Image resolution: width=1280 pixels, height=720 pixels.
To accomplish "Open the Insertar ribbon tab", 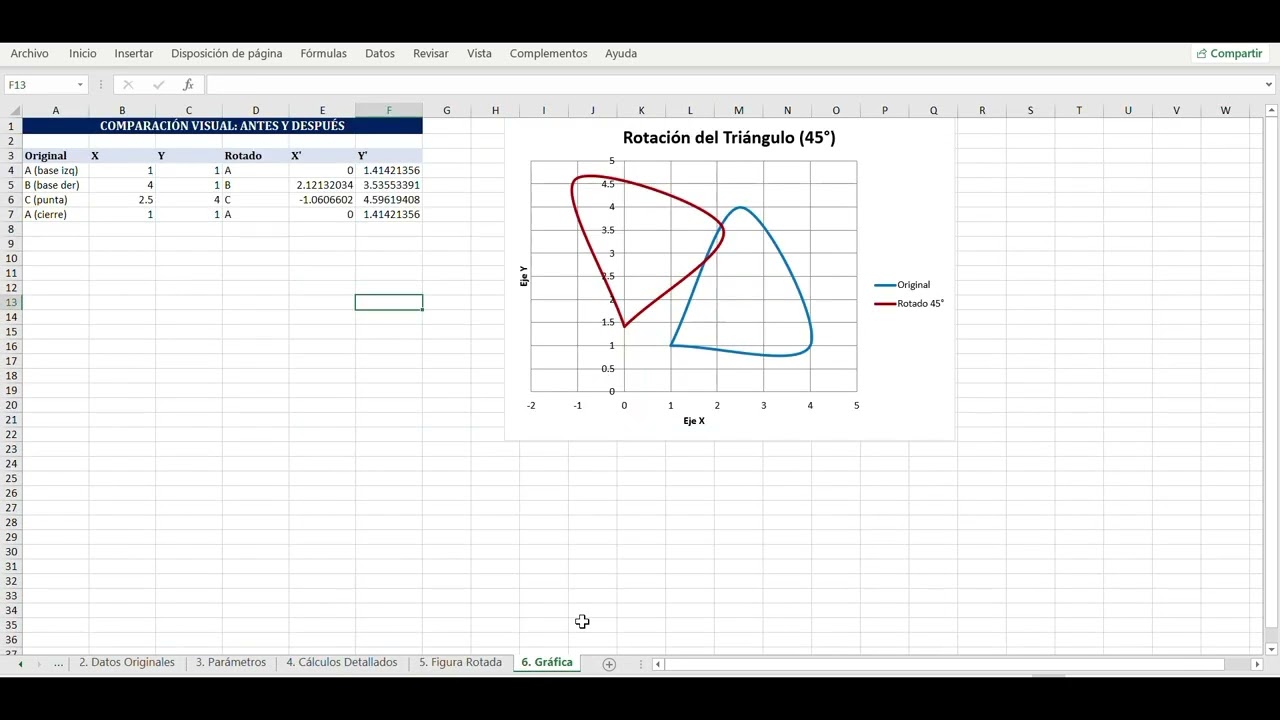I will [134, 53].
